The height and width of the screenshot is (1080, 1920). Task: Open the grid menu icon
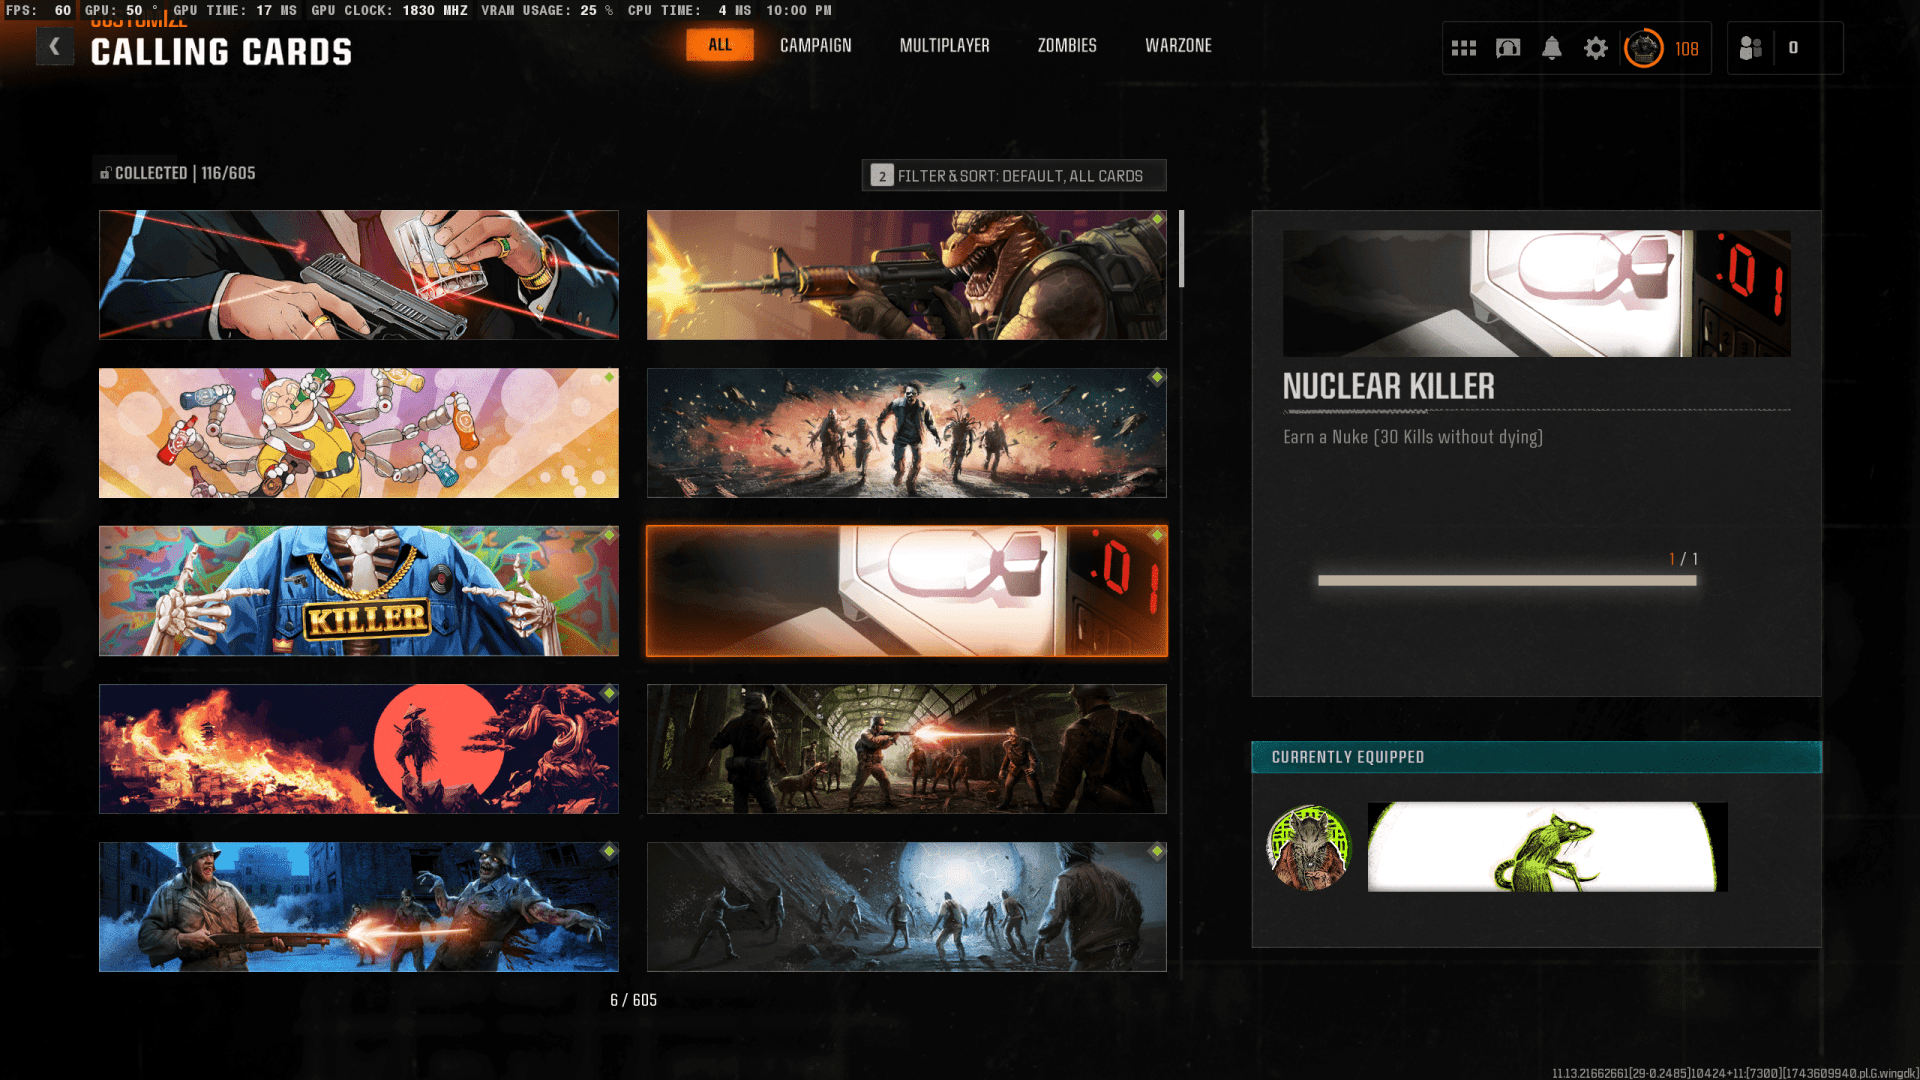click(x=1463, y=48)
